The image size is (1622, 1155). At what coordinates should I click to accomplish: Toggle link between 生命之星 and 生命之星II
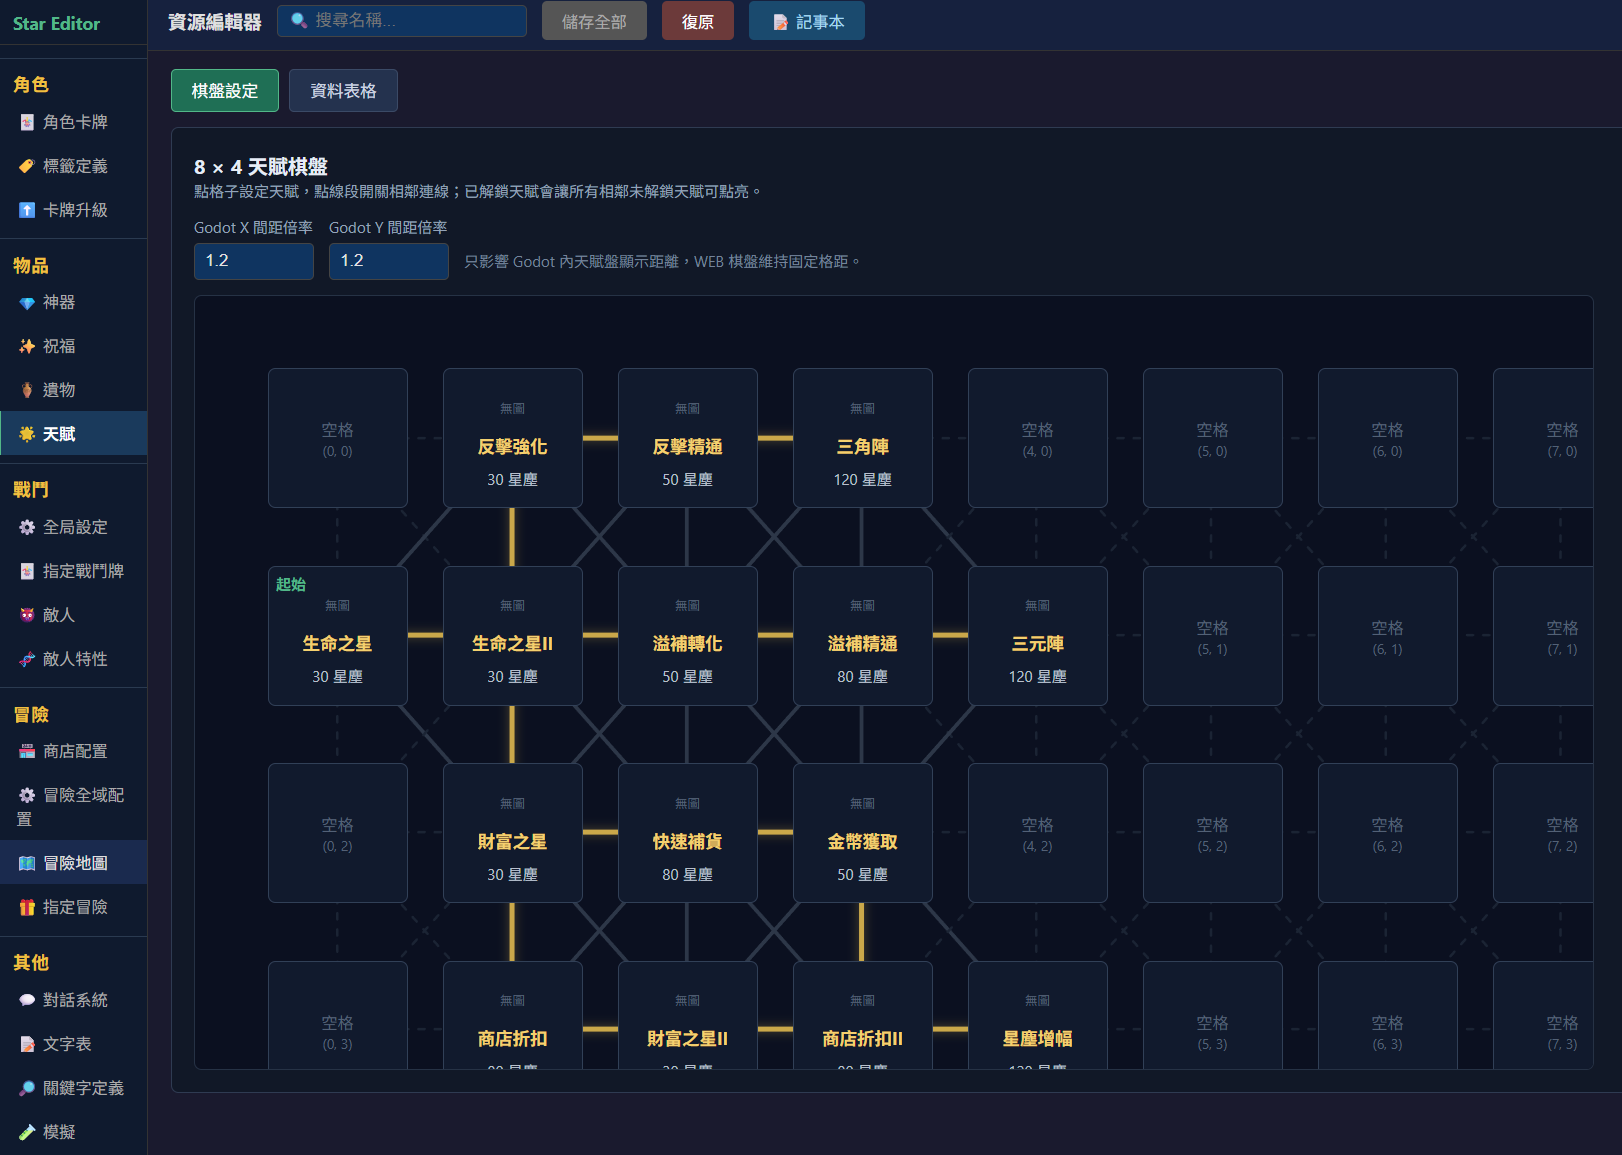tap(425, 635)
